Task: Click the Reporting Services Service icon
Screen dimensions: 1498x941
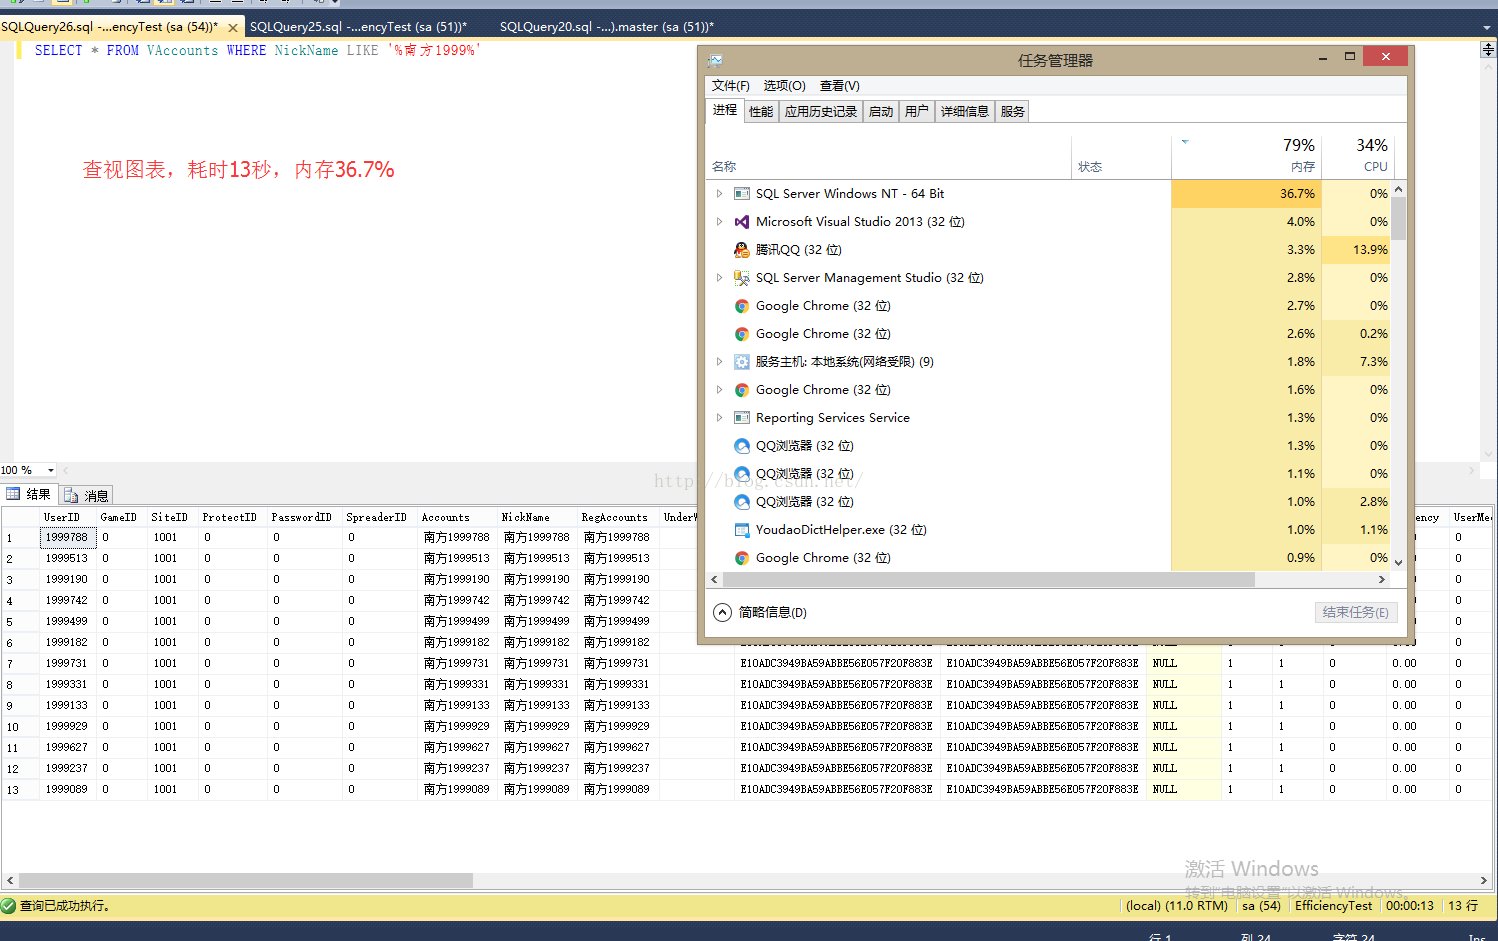Action: 741,418
